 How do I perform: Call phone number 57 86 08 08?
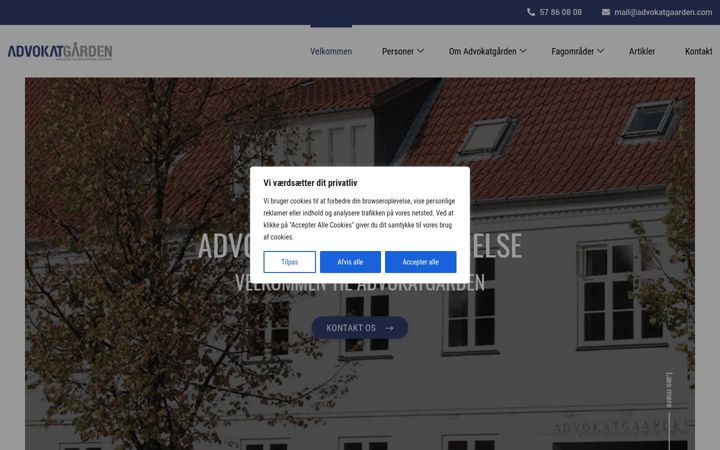pyautogui.click(x=561, y=12)
